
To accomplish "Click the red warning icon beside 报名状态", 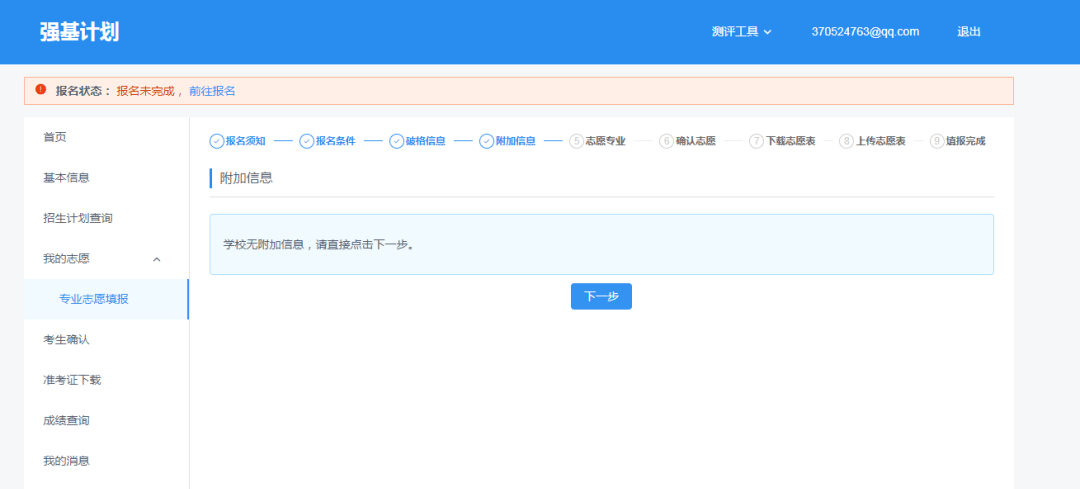I will [x=41, y=90].
